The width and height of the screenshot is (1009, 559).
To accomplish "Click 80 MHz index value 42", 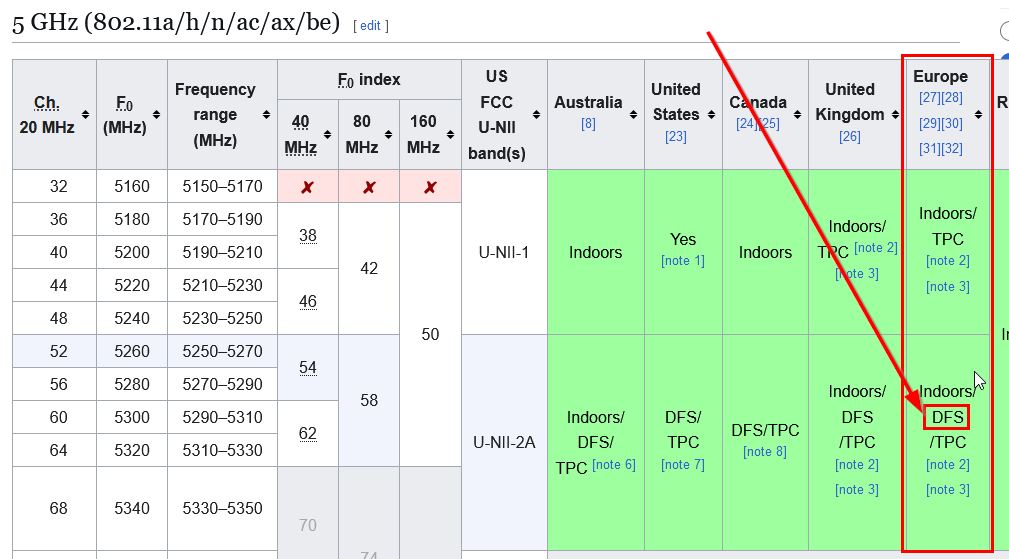I will 369,269.
